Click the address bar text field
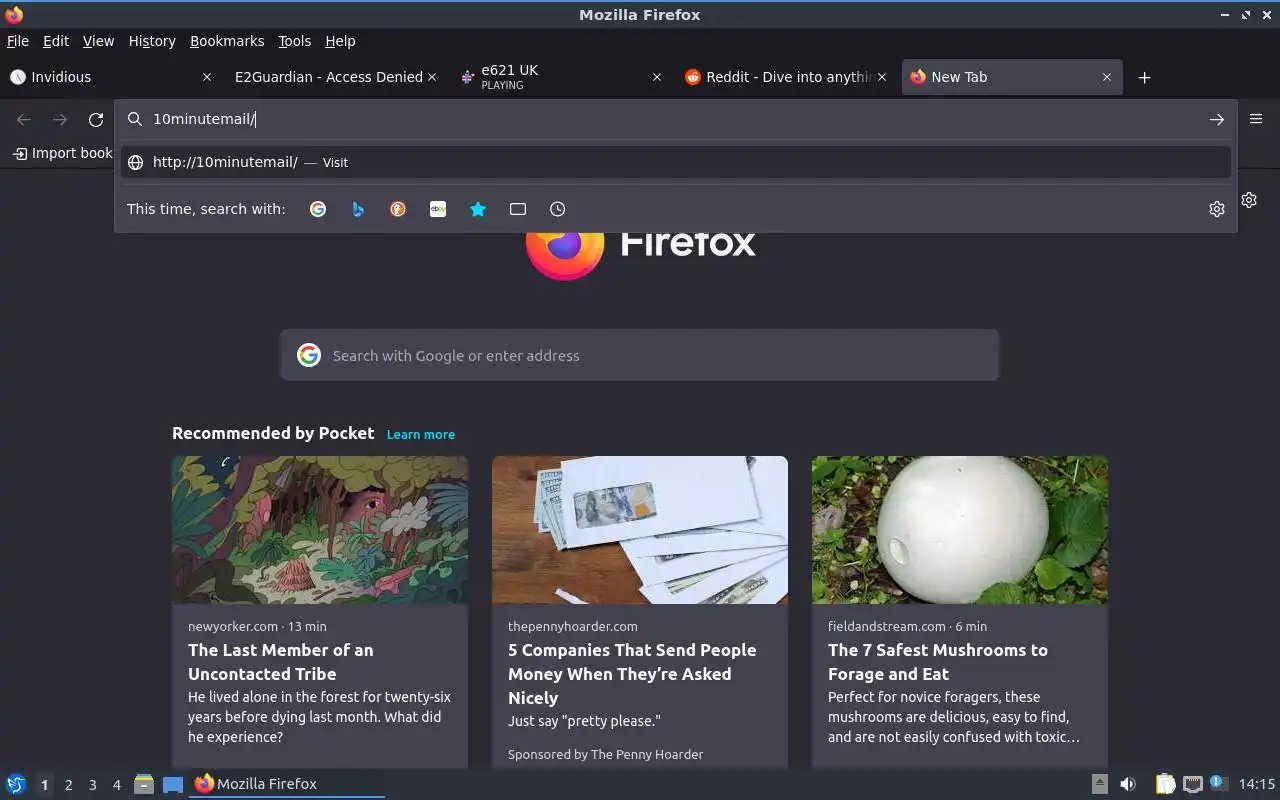This screenshot has width=1280, height=800. (x=675, y=119)
